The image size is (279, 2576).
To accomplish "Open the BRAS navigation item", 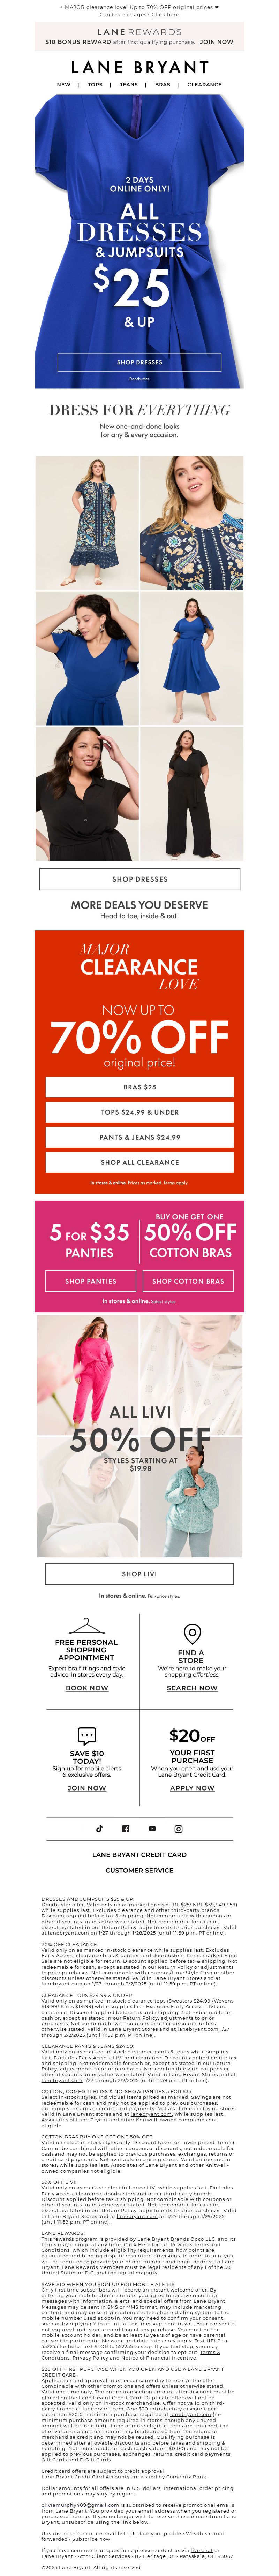I will point(162,85).
